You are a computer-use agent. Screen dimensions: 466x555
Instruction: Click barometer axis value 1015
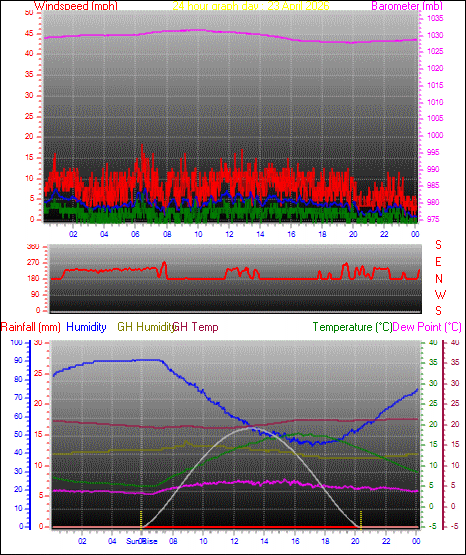(x=435, y=85)
